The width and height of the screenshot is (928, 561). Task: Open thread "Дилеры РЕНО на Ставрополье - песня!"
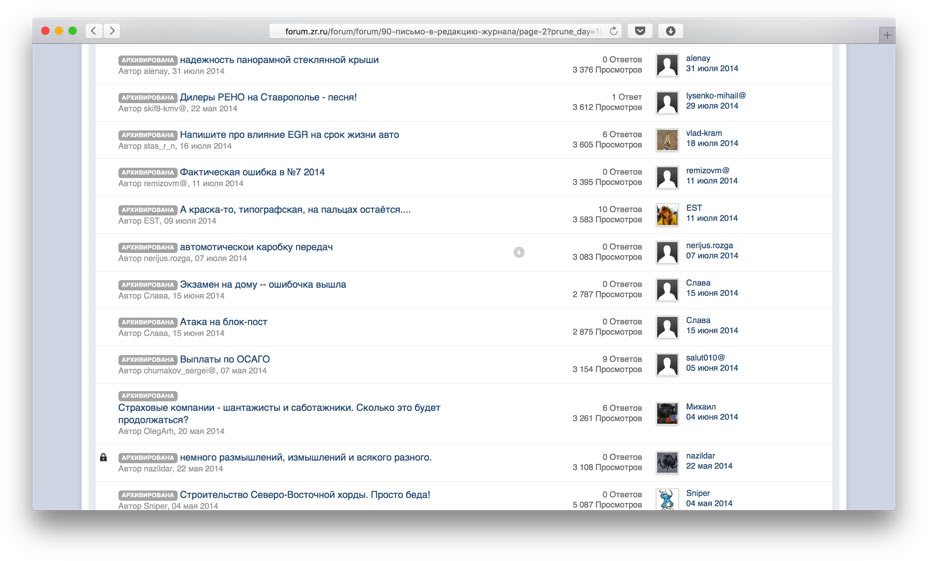pos(268,97)
